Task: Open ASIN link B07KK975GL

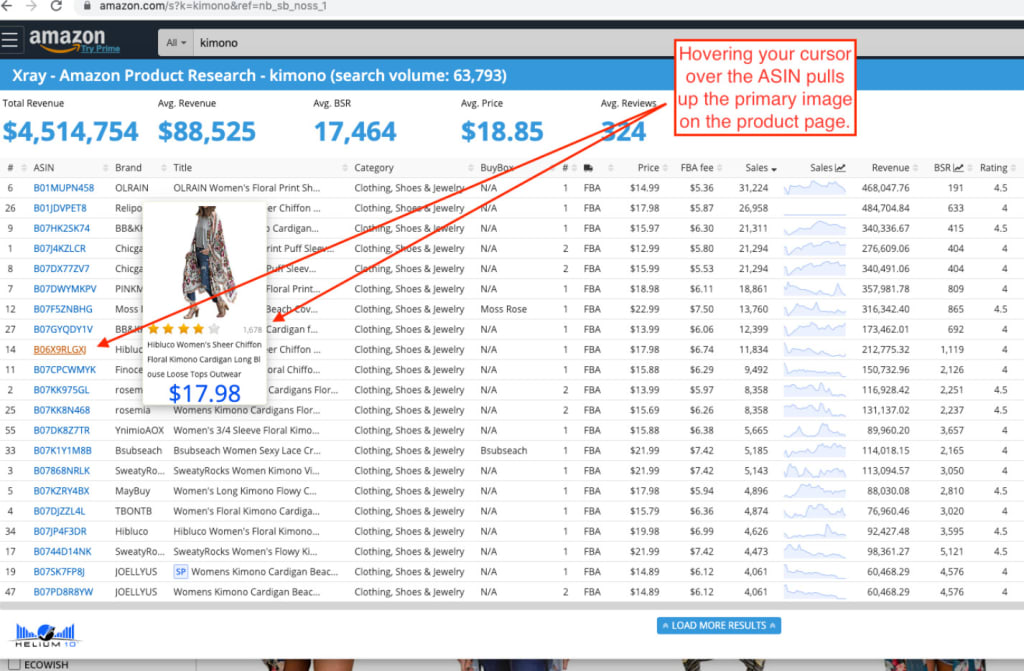Action: click(61, 390)
